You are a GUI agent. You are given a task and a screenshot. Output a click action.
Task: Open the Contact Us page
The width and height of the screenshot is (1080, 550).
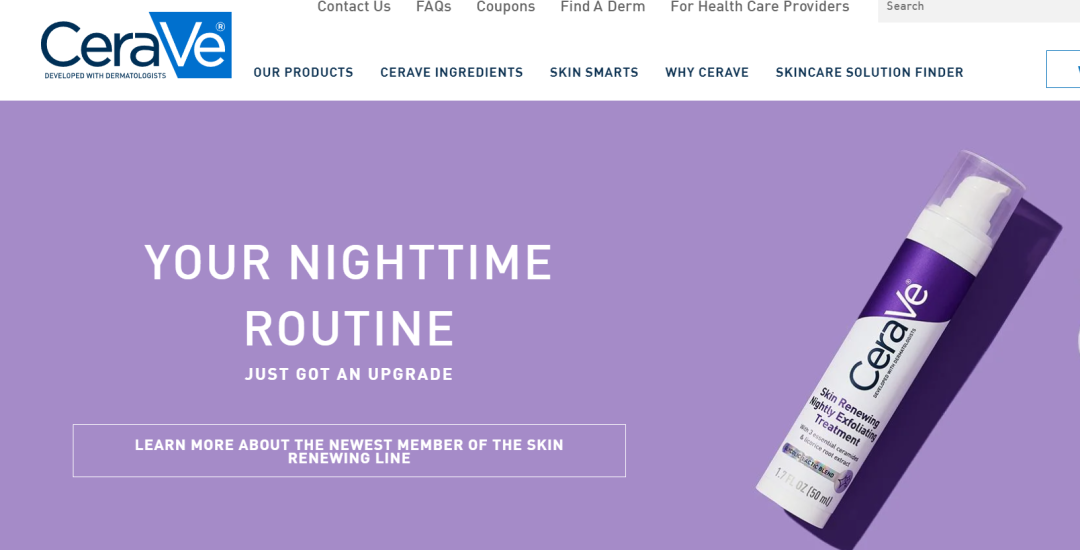coord(354,7)
